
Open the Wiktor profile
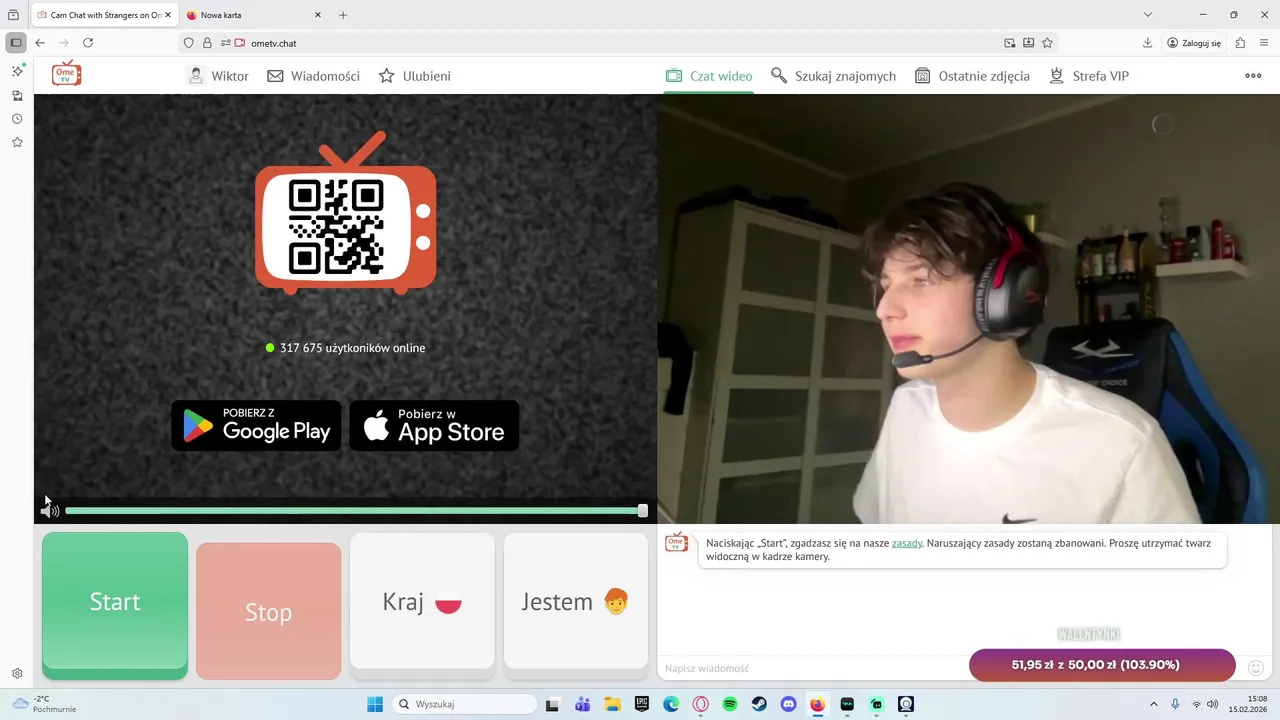(218, 76)
